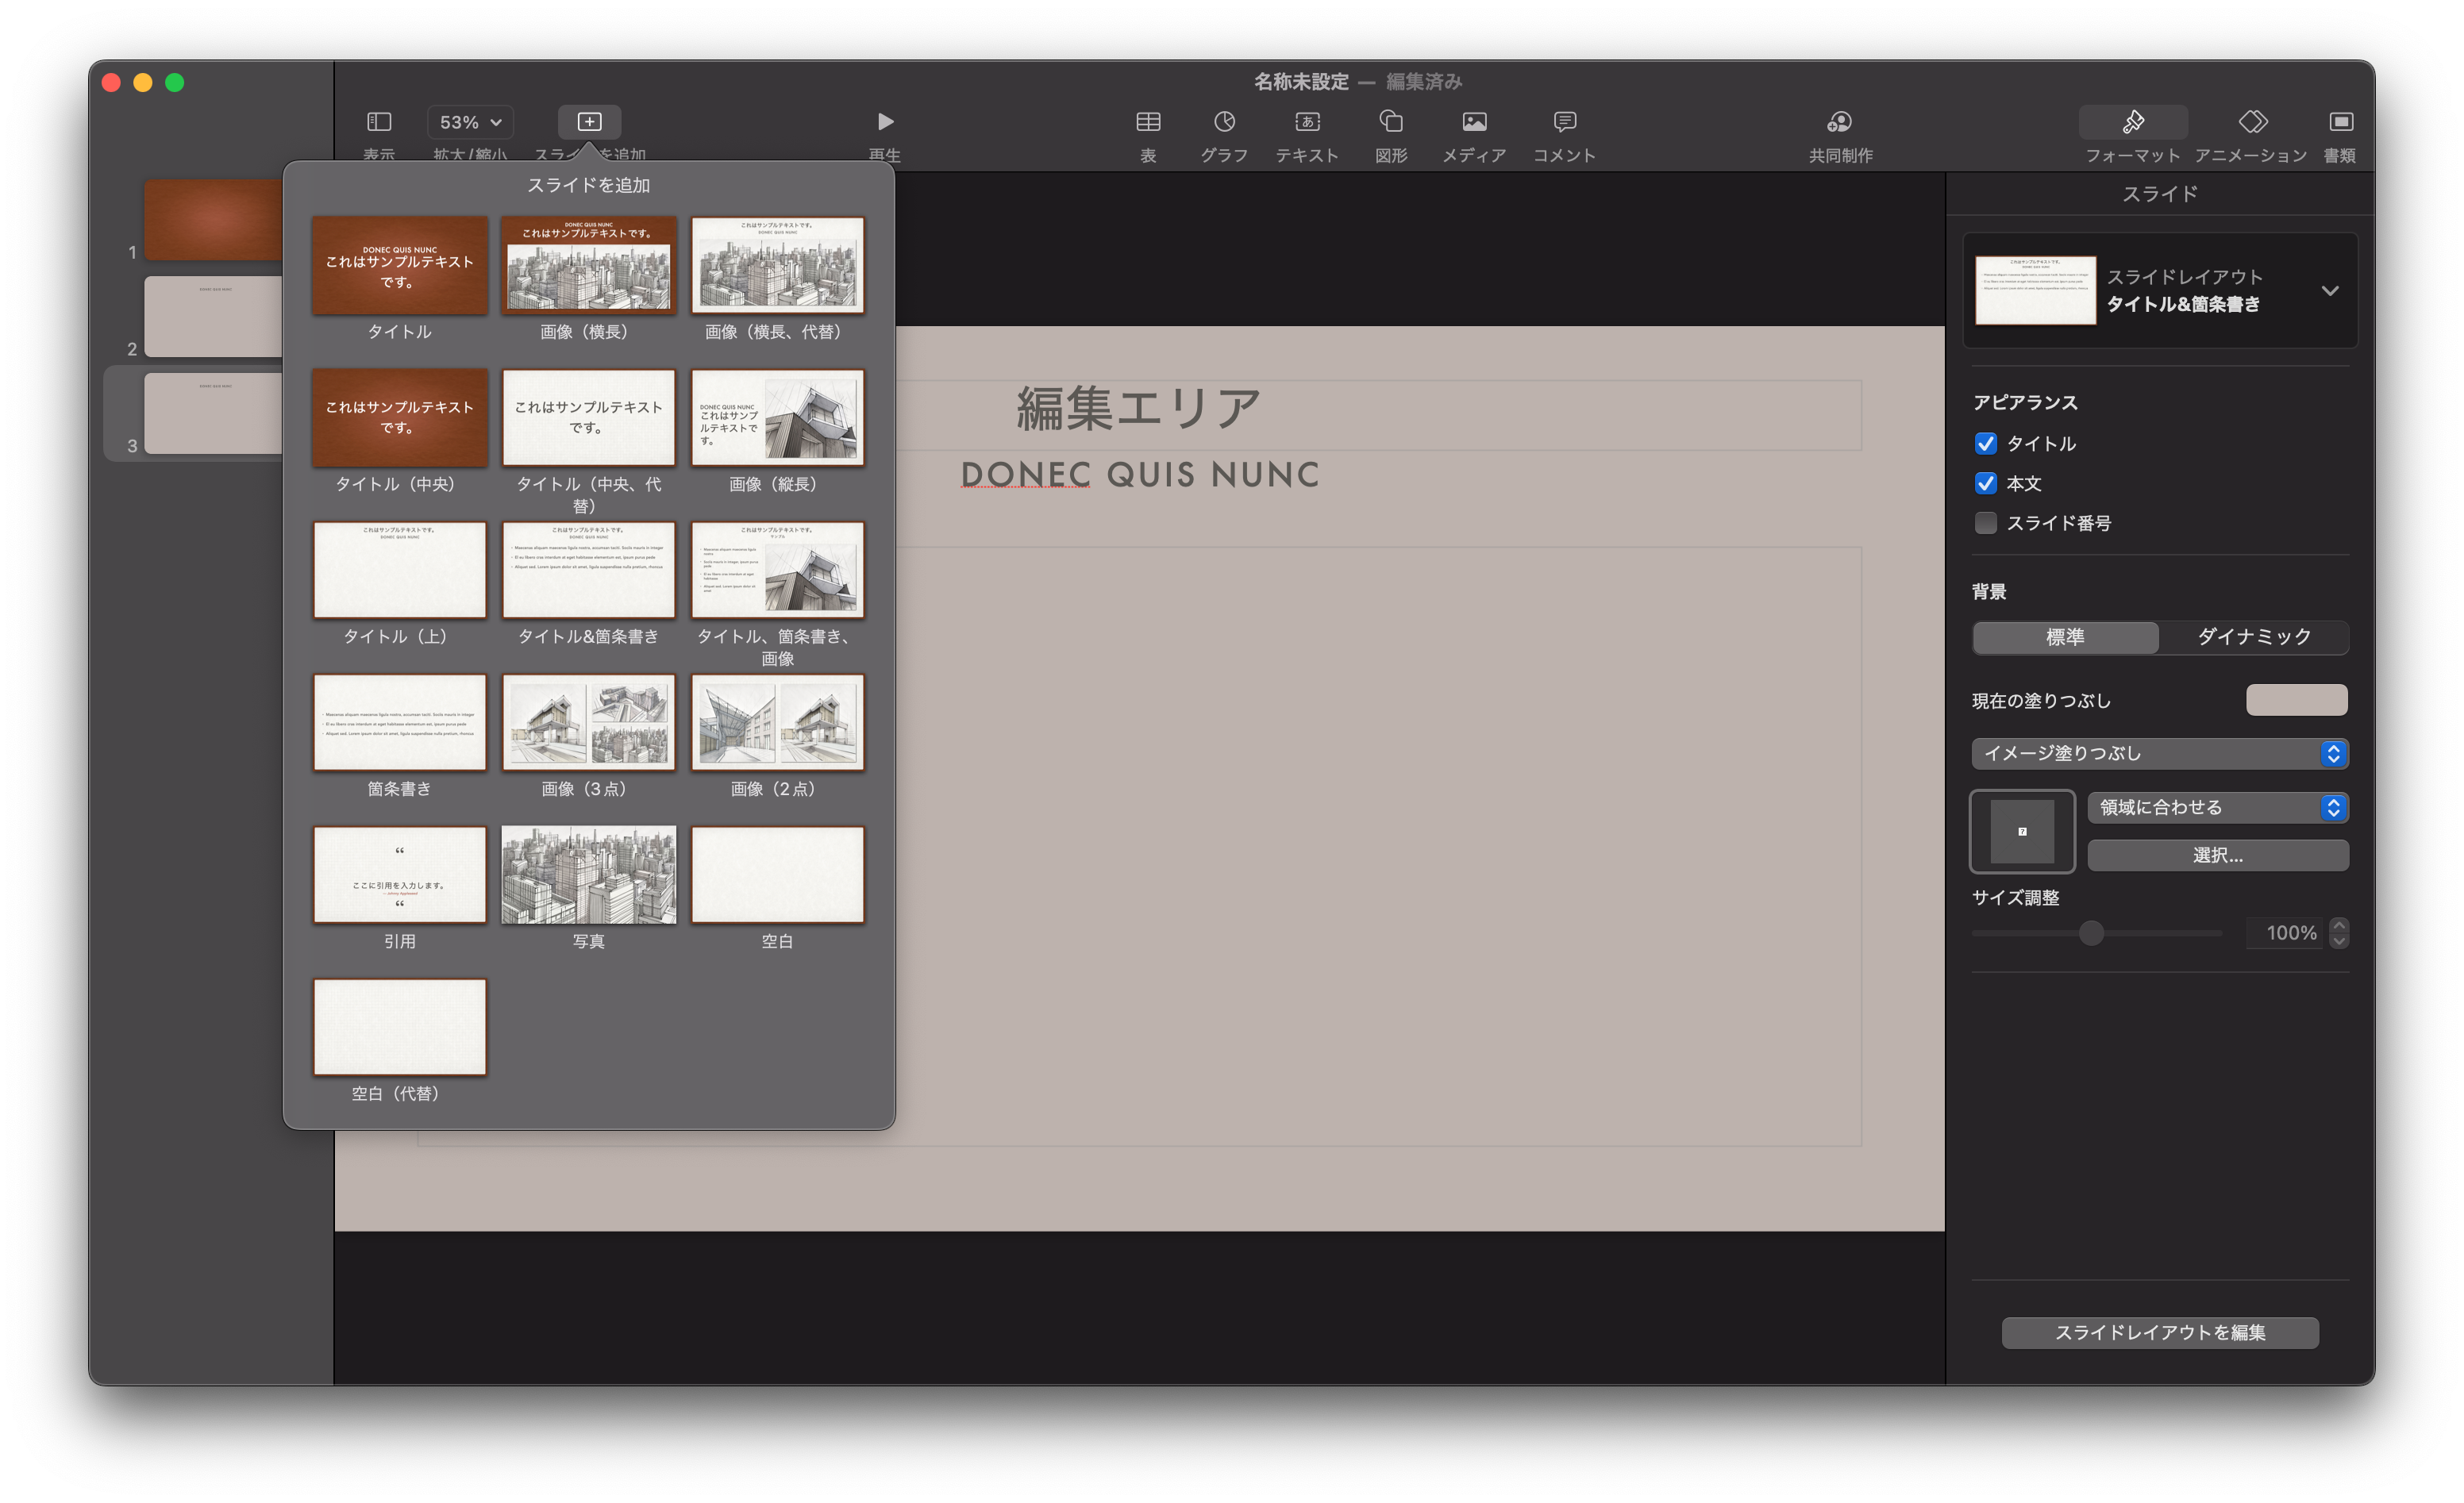Open the 領域に合わせる scaling dropdown
Screen dimensions: 2464x1503
2217,807
